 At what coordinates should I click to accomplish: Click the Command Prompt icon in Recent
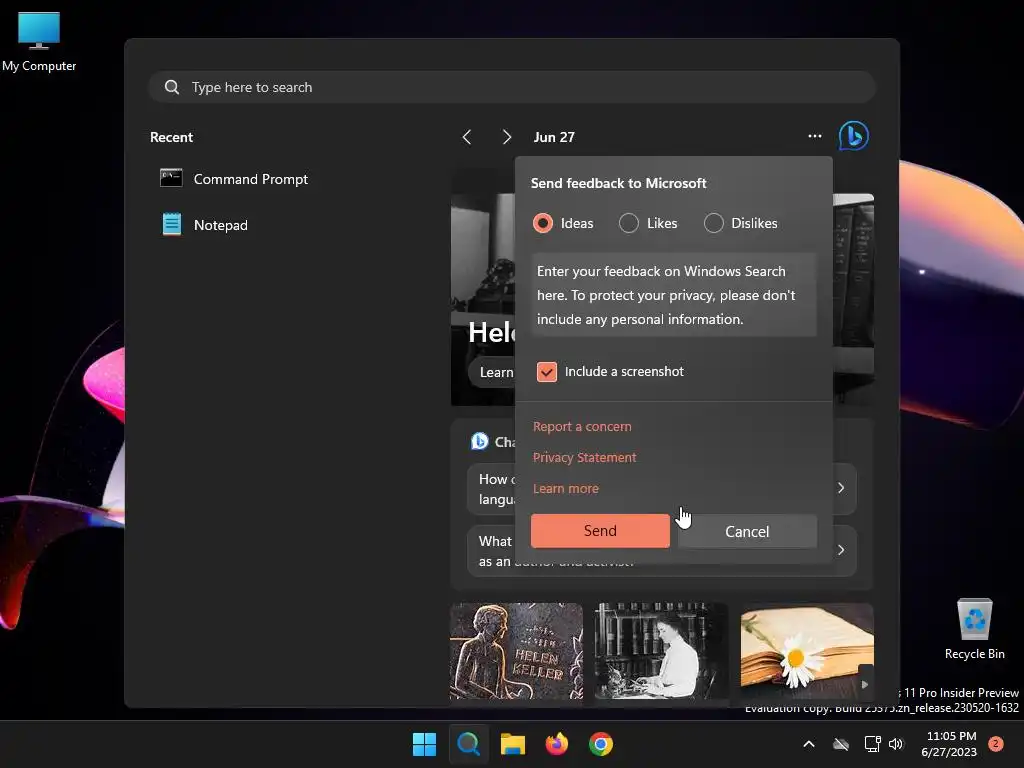pos(171,178)
